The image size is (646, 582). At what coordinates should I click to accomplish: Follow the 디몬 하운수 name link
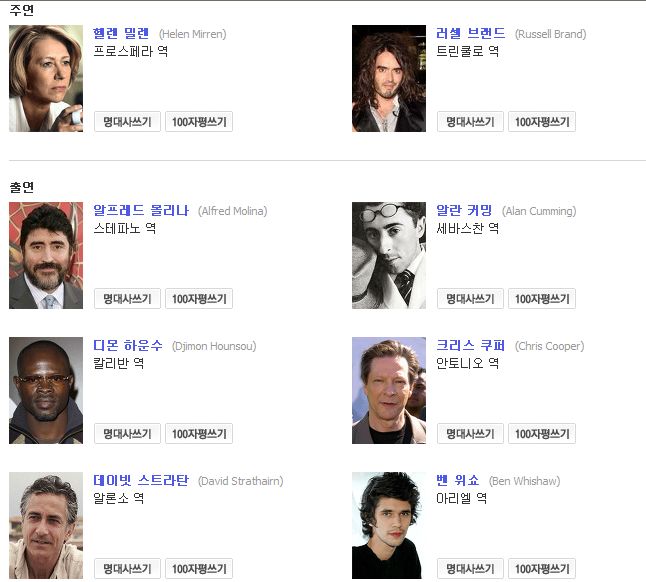click(128, 346)
